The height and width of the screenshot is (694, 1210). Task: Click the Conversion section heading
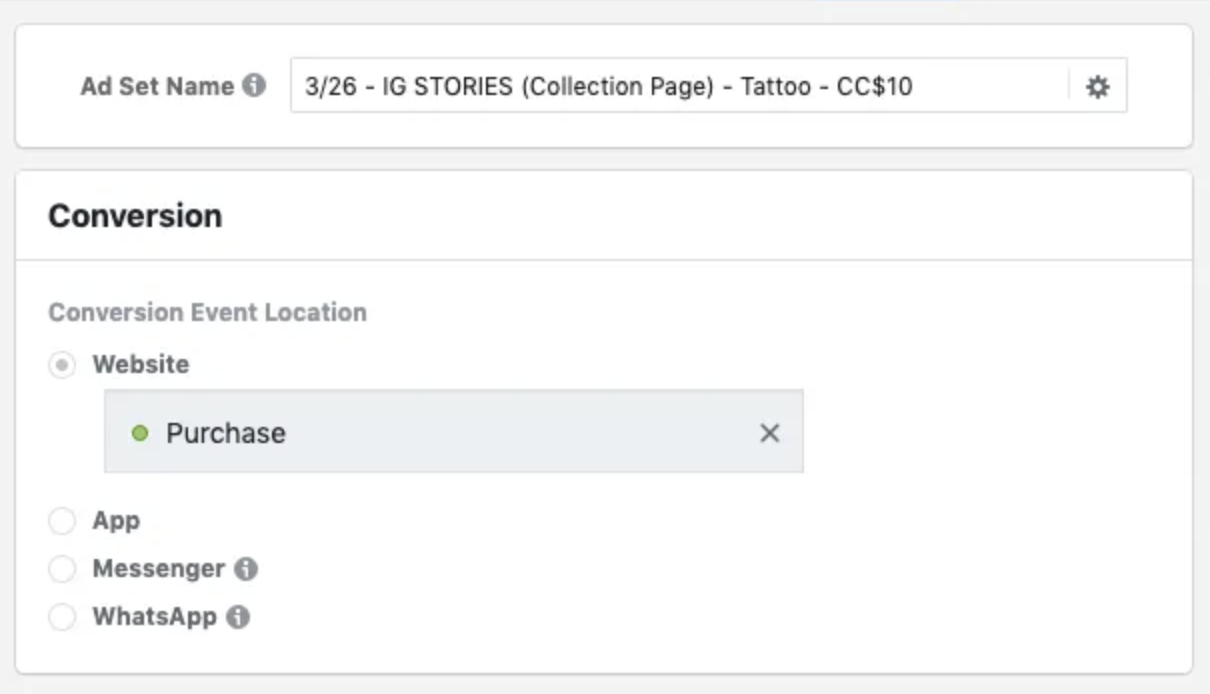click(x=135, y=216)
